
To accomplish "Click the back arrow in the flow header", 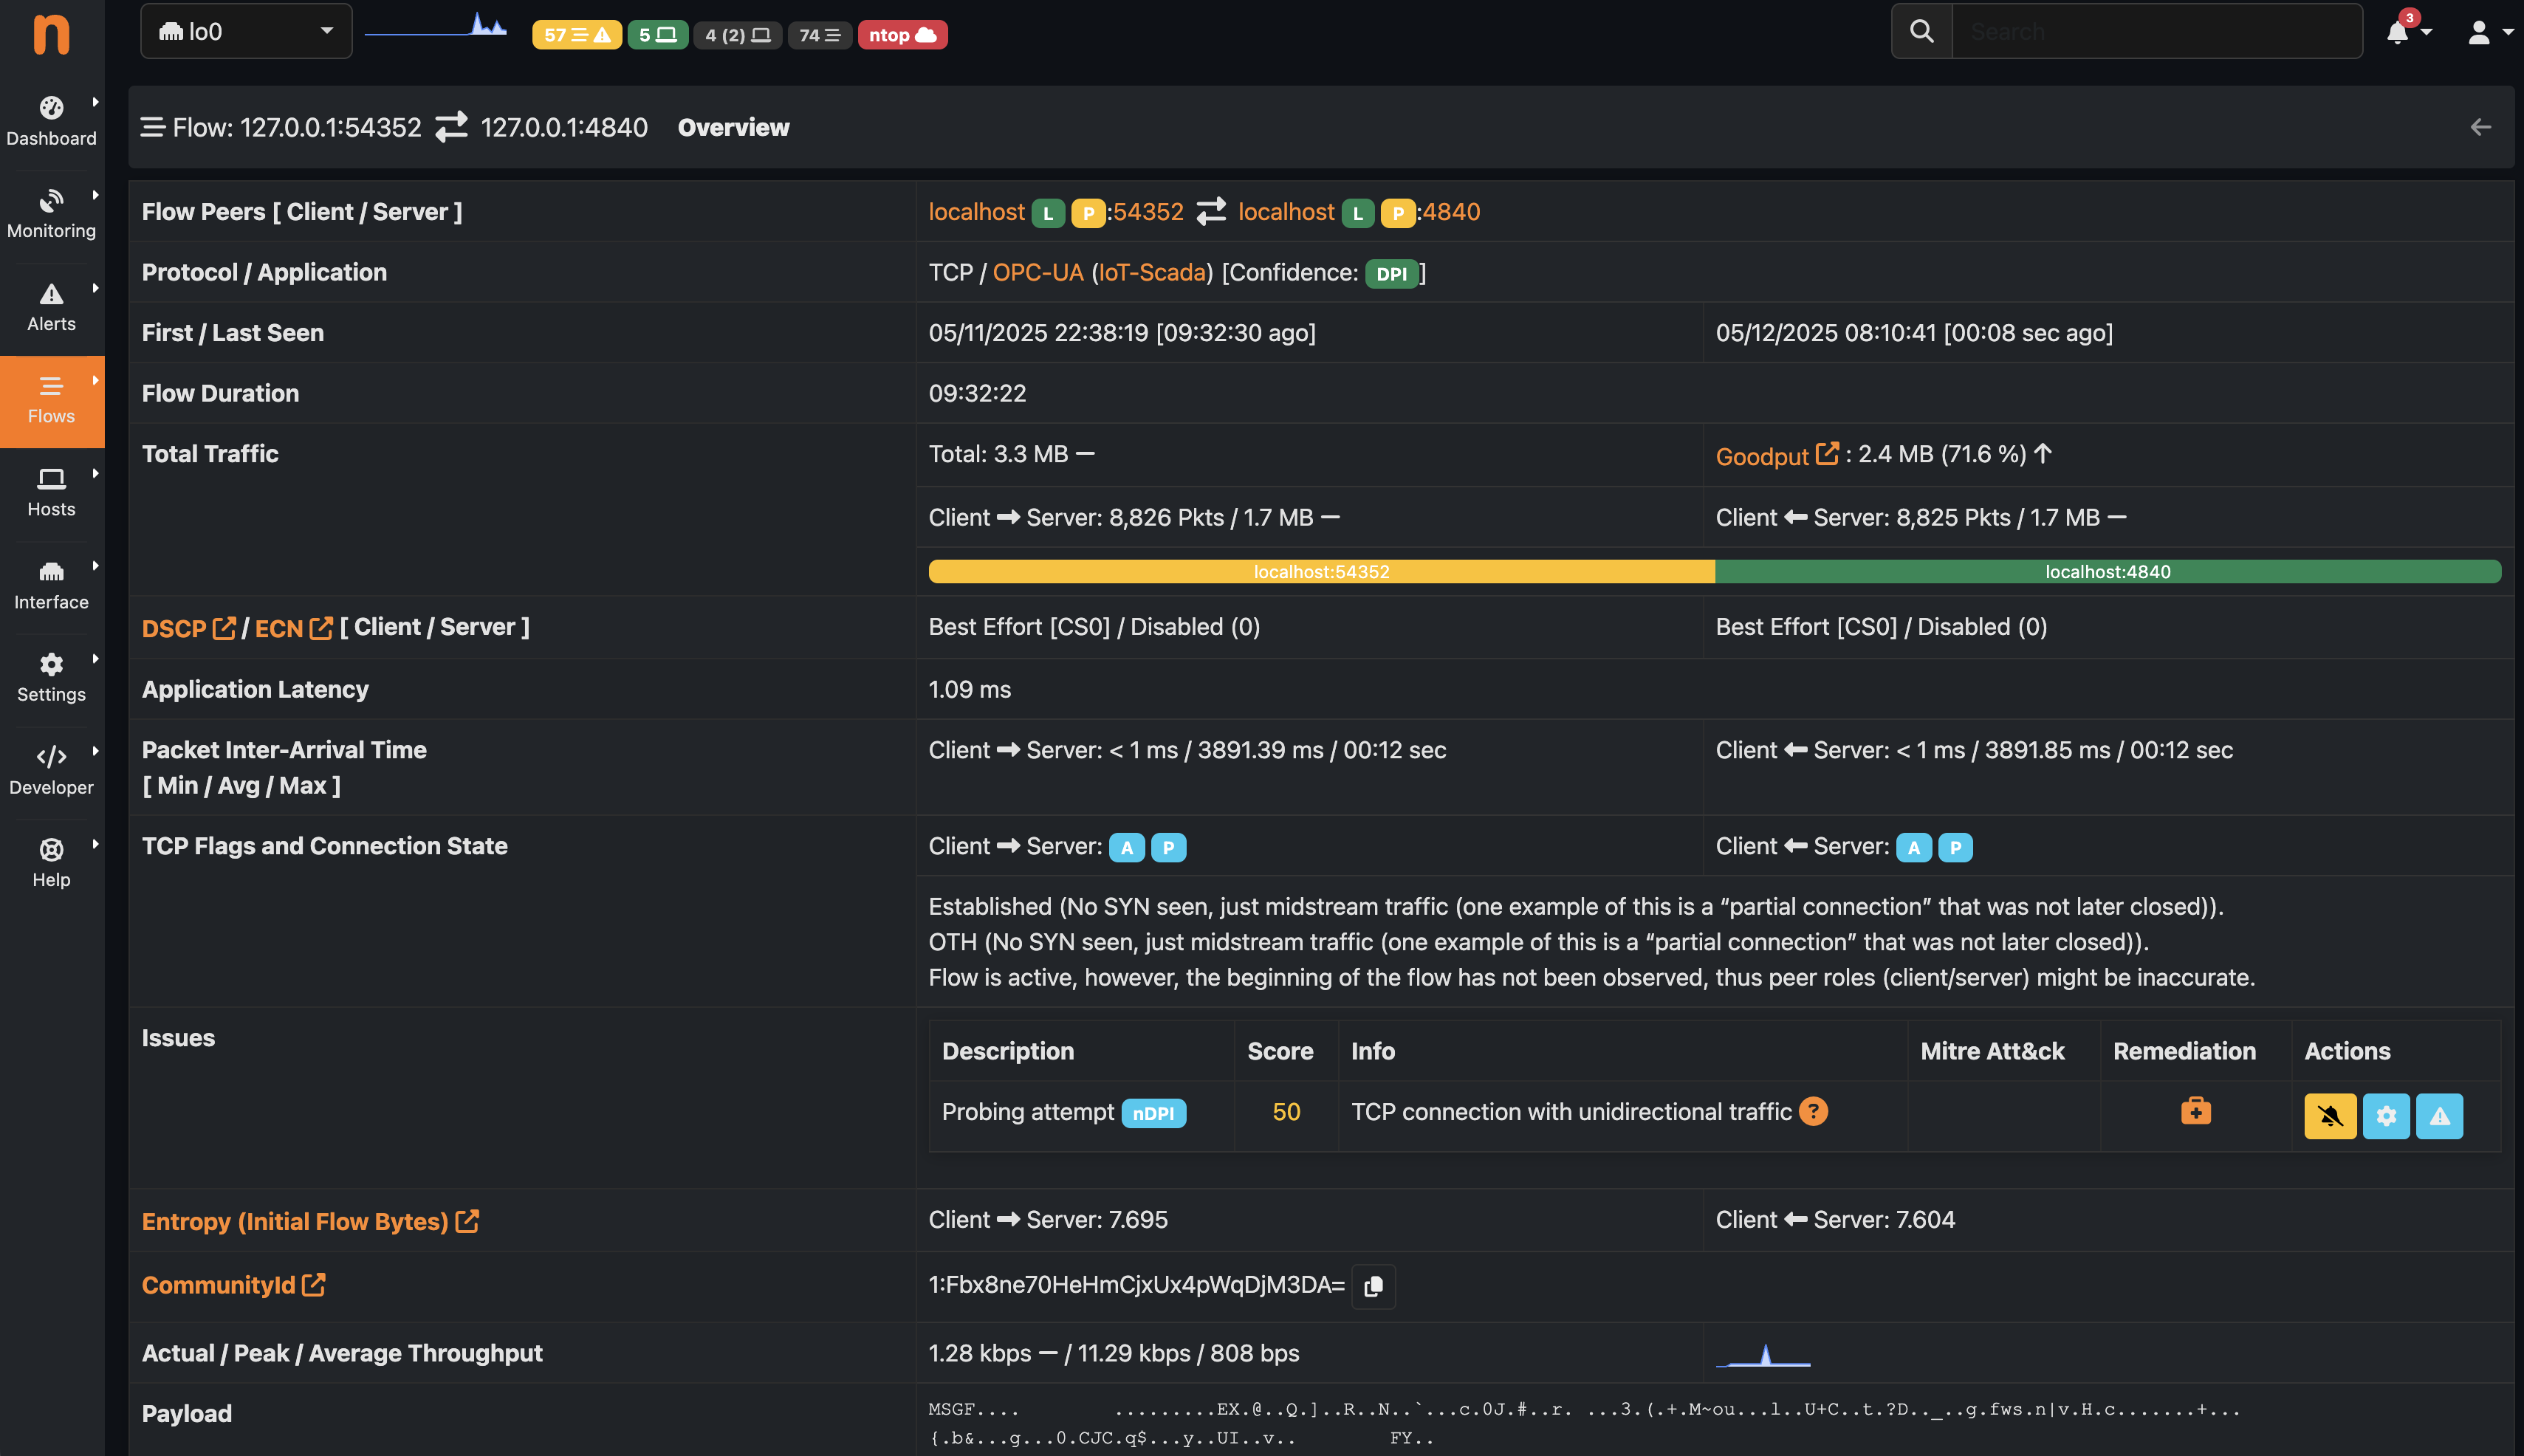I will 2481,127.
